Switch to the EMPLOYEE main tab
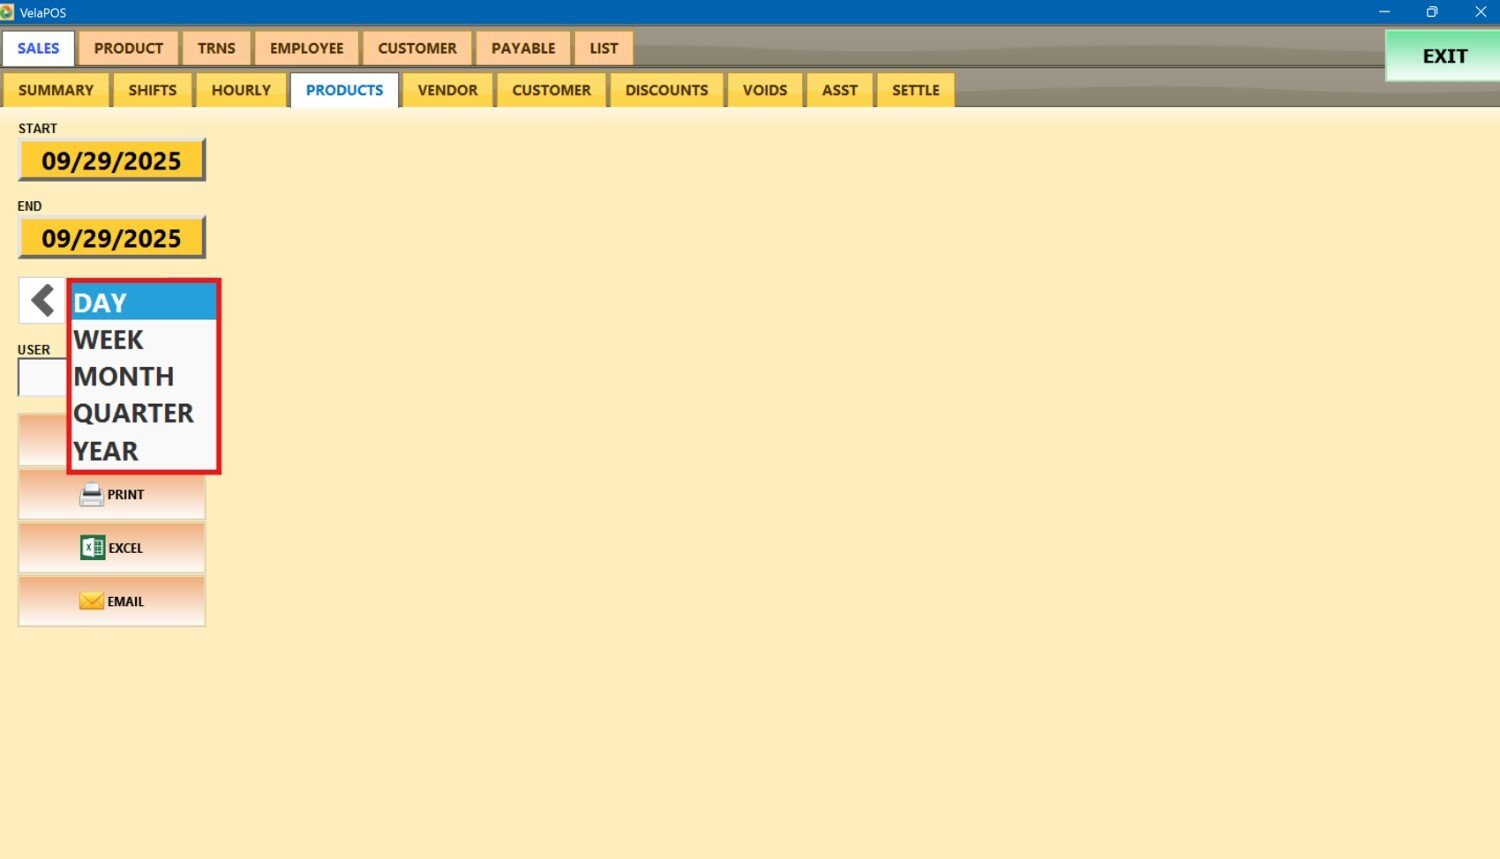The height and width of the screenshot is (859, 1500). click(306, 48)
